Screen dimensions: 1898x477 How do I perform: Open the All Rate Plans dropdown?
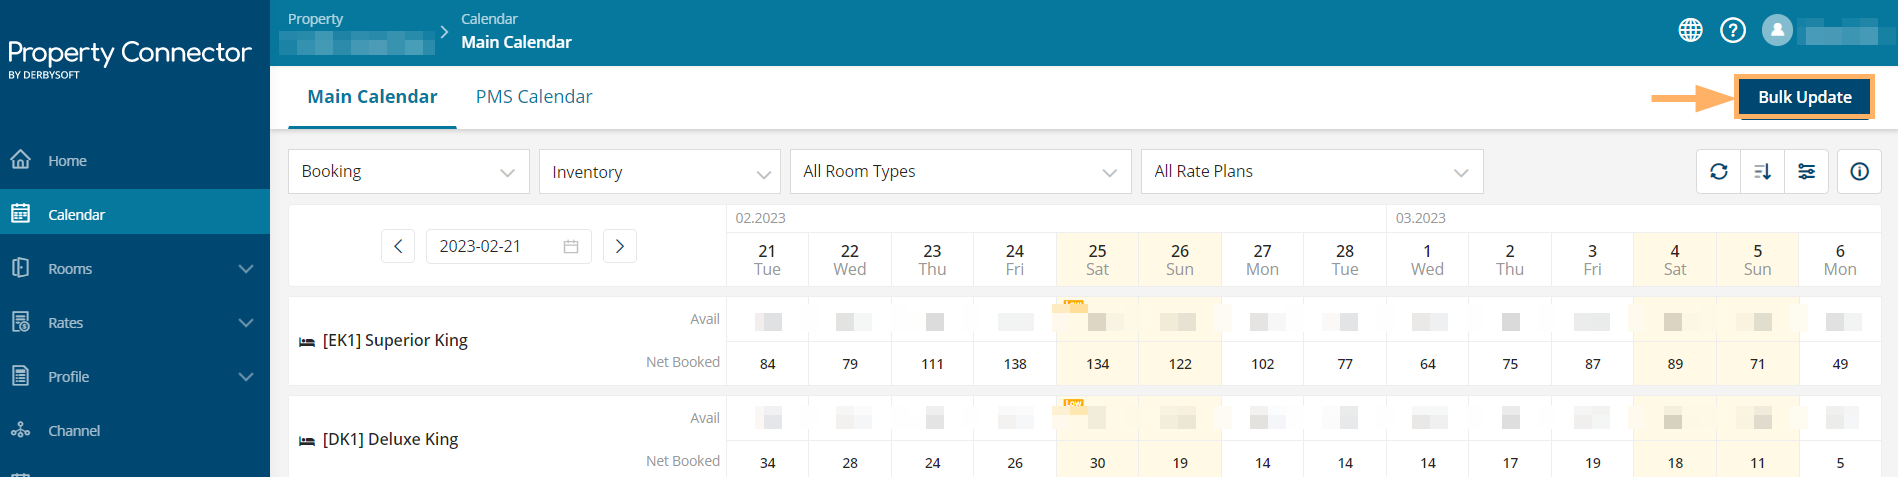coord(1312,172)
